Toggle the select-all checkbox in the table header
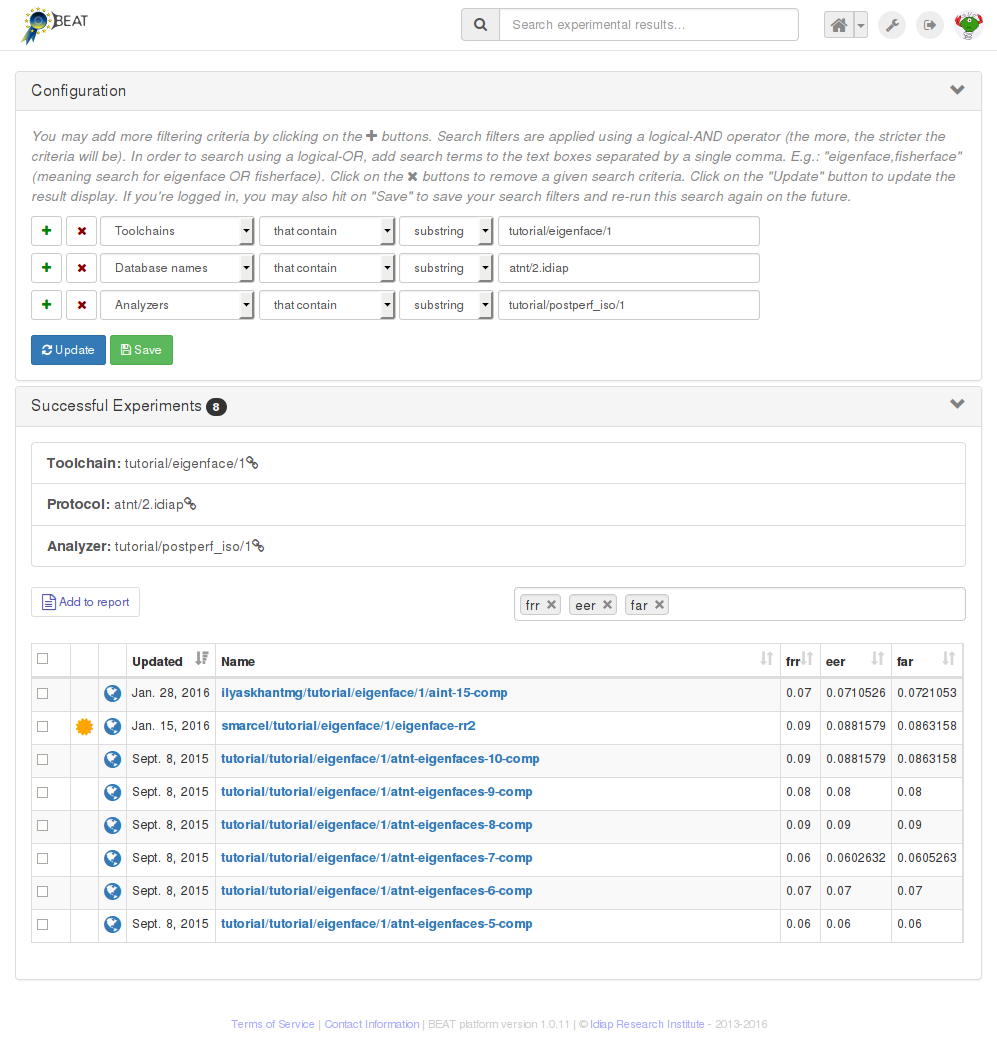Screen dimensions: 997x1050 (42, 659)
